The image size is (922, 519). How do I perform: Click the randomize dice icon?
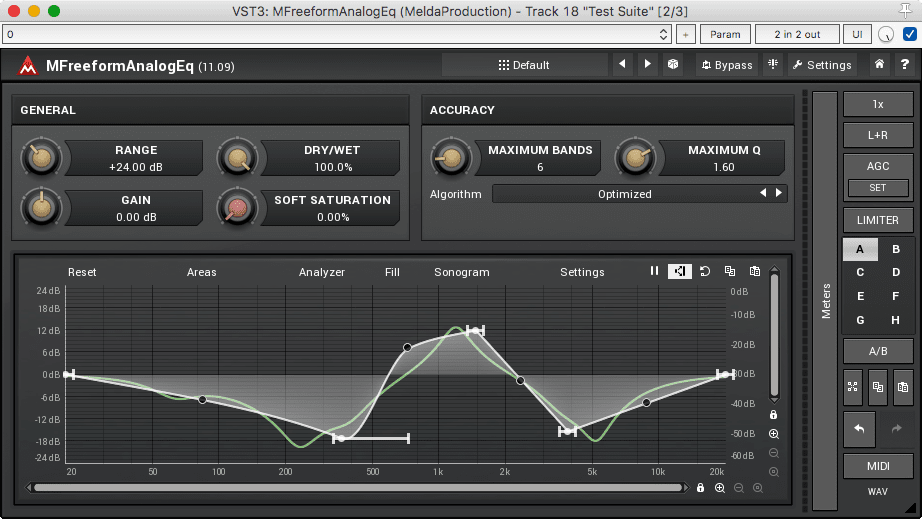click(673, 65)
